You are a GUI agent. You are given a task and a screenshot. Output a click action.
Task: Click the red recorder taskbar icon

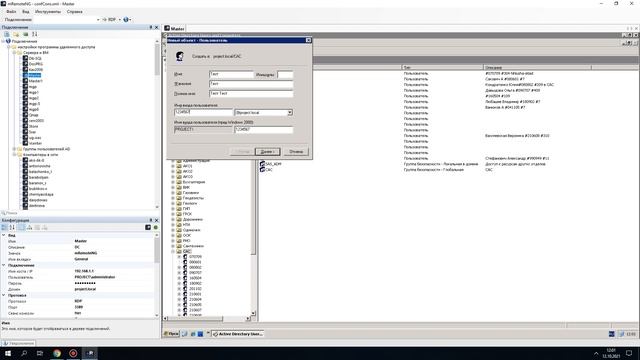[73, 353]
